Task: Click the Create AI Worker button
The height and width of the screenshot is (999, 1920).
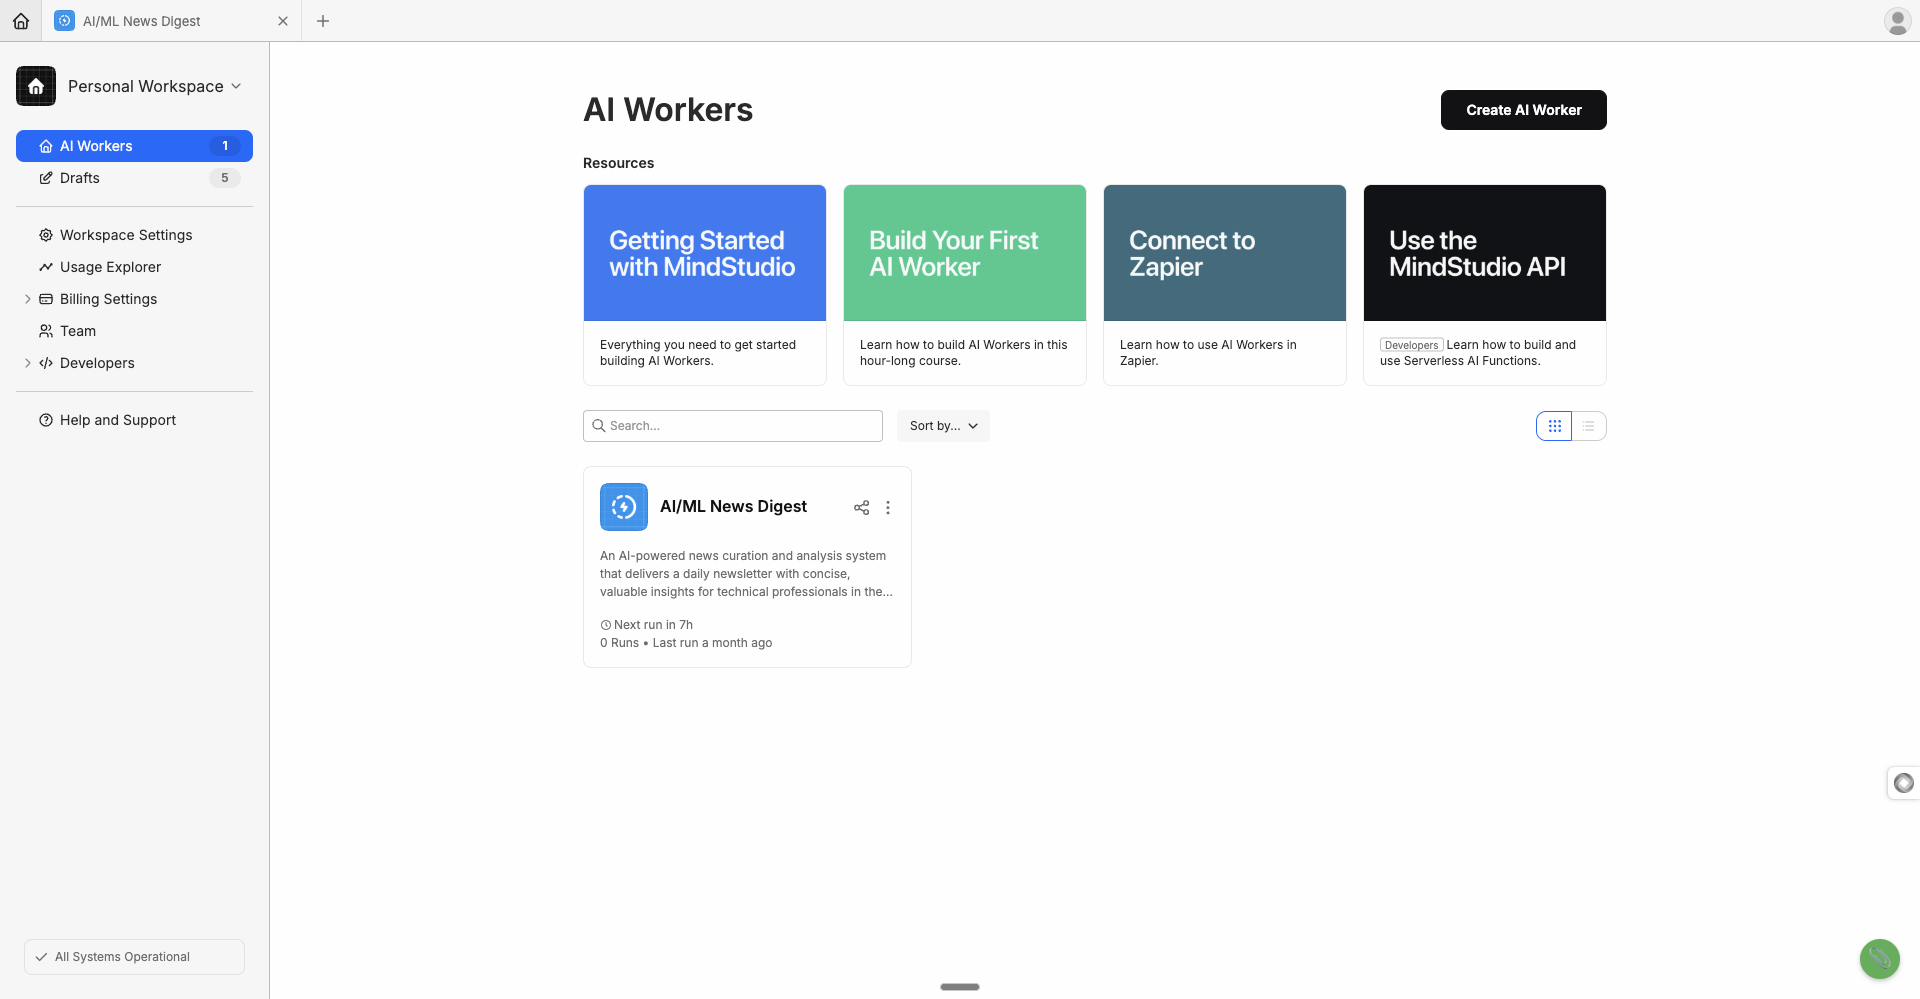Action: tap(1523, 110)
